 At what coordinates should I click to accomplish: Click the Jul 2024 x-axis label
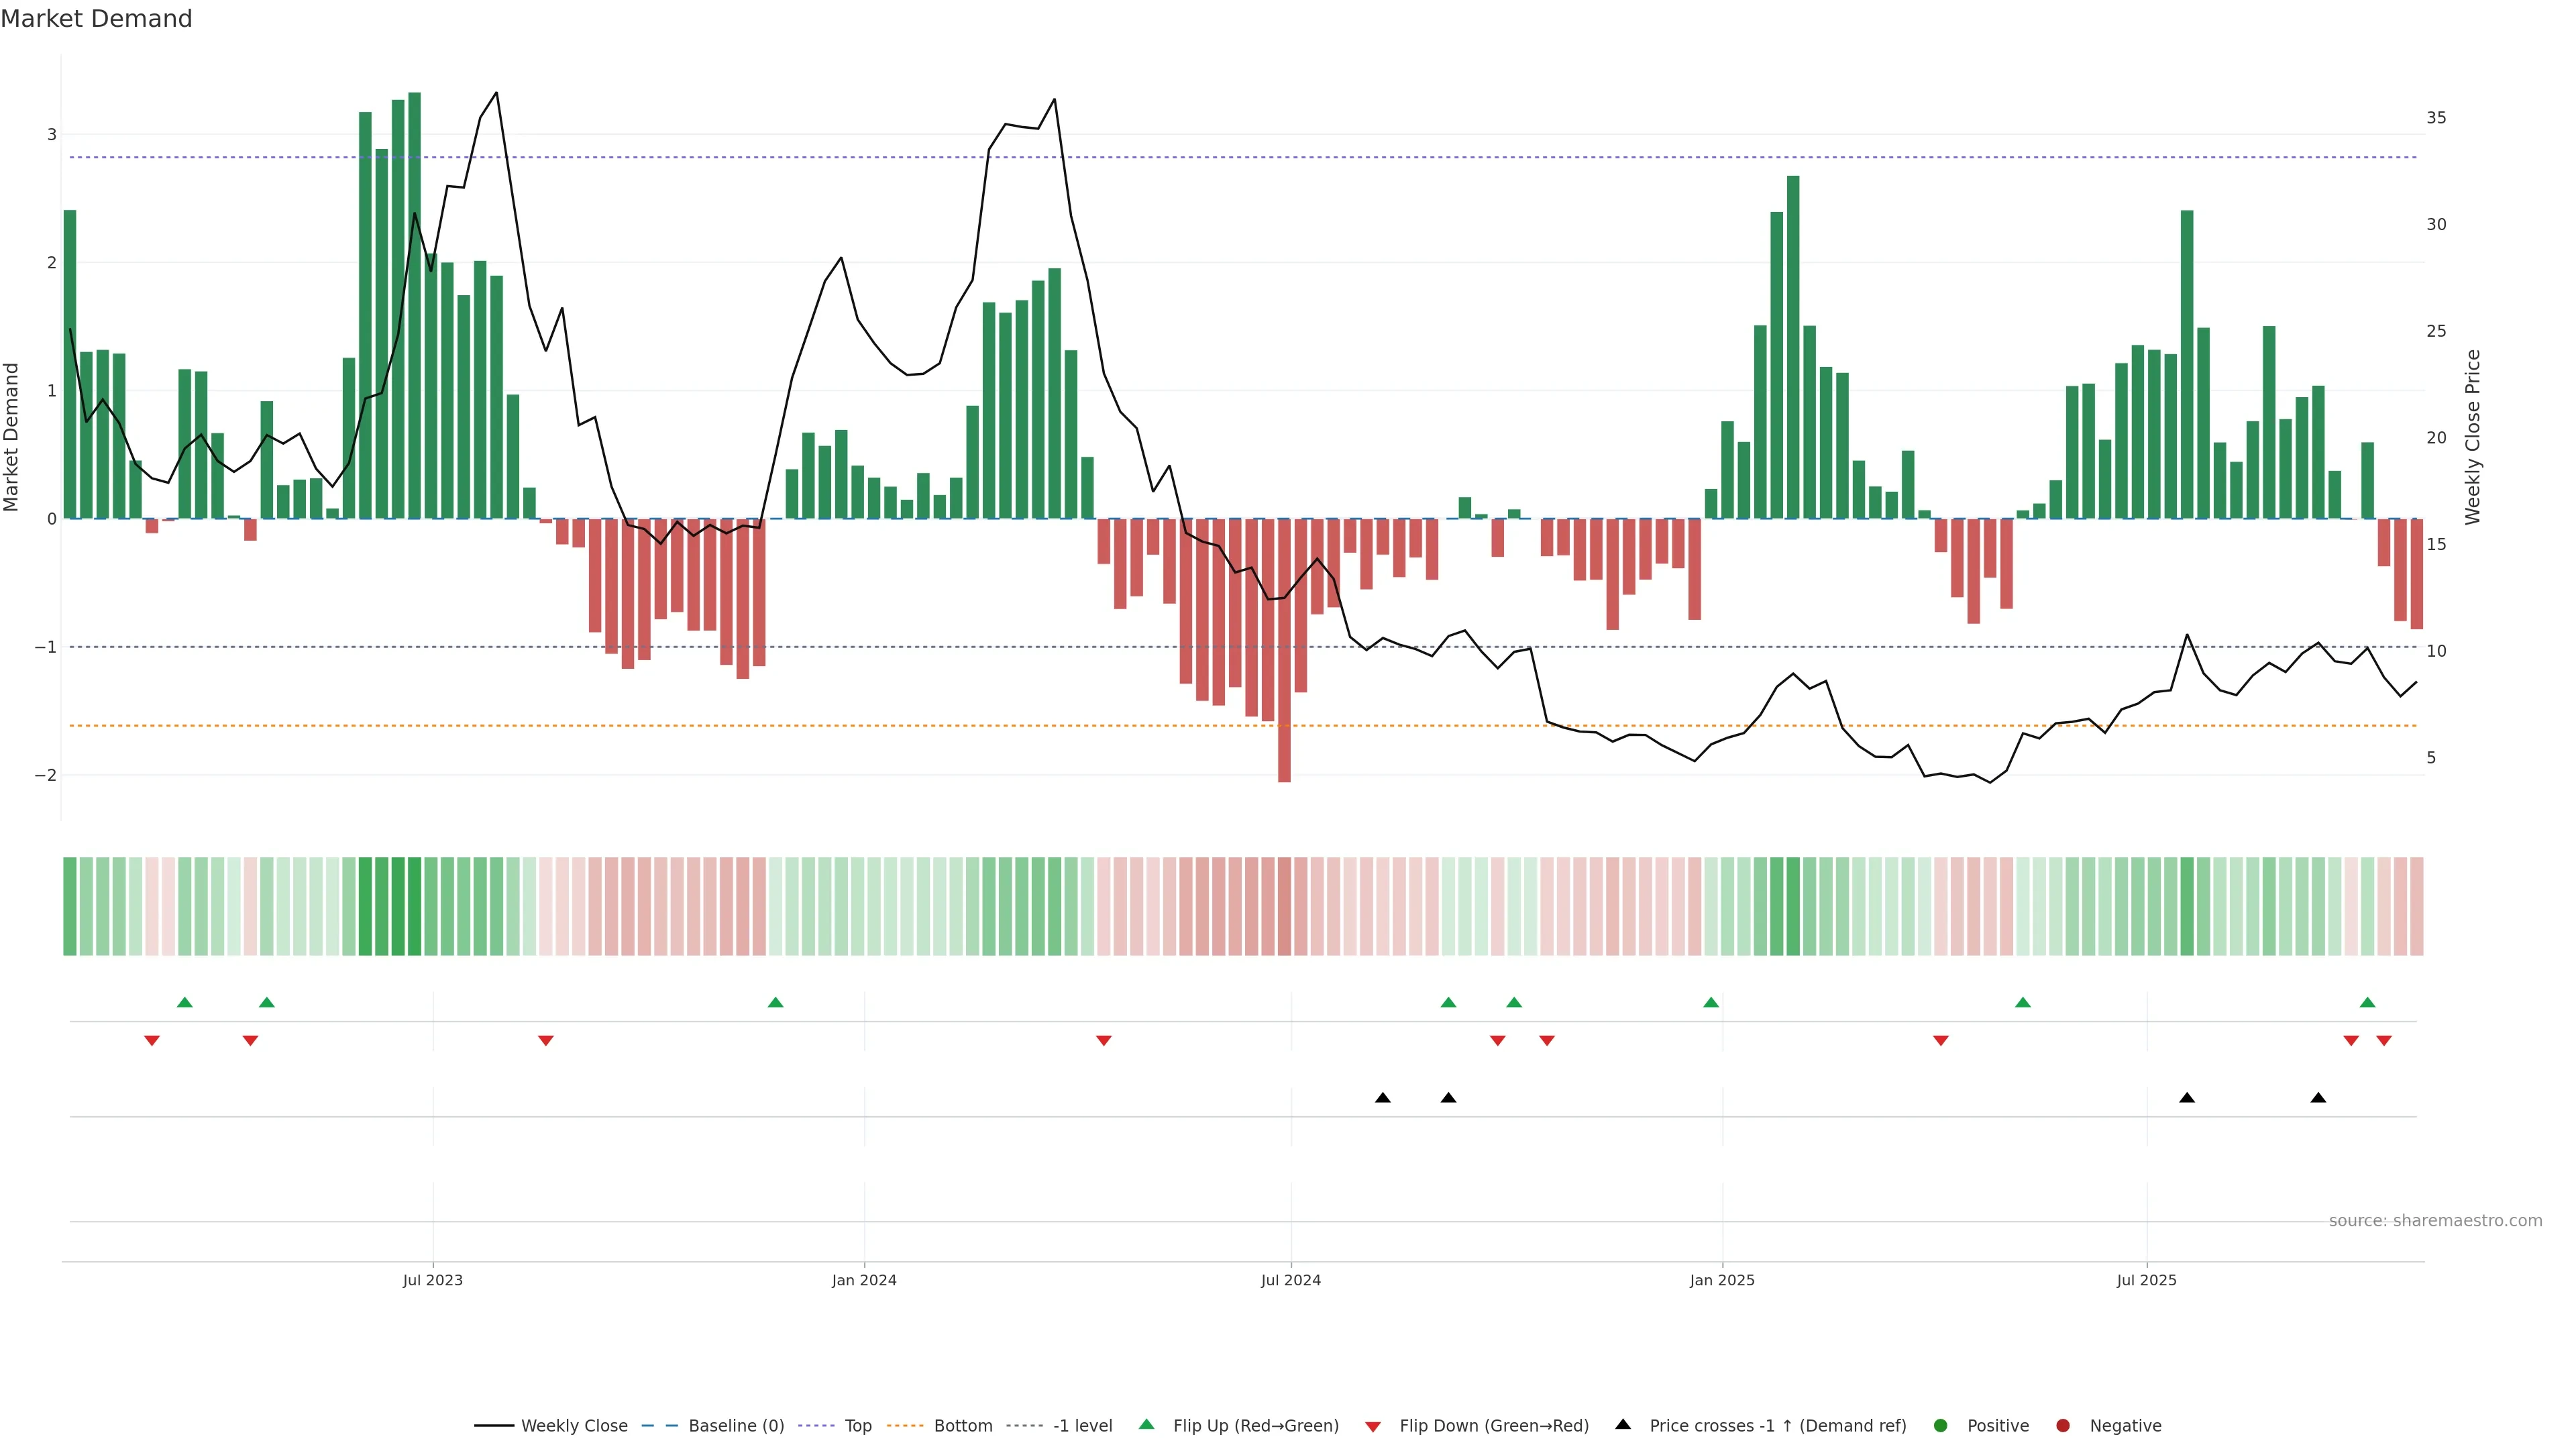pyautogui.click(x=1290, y=1280)
